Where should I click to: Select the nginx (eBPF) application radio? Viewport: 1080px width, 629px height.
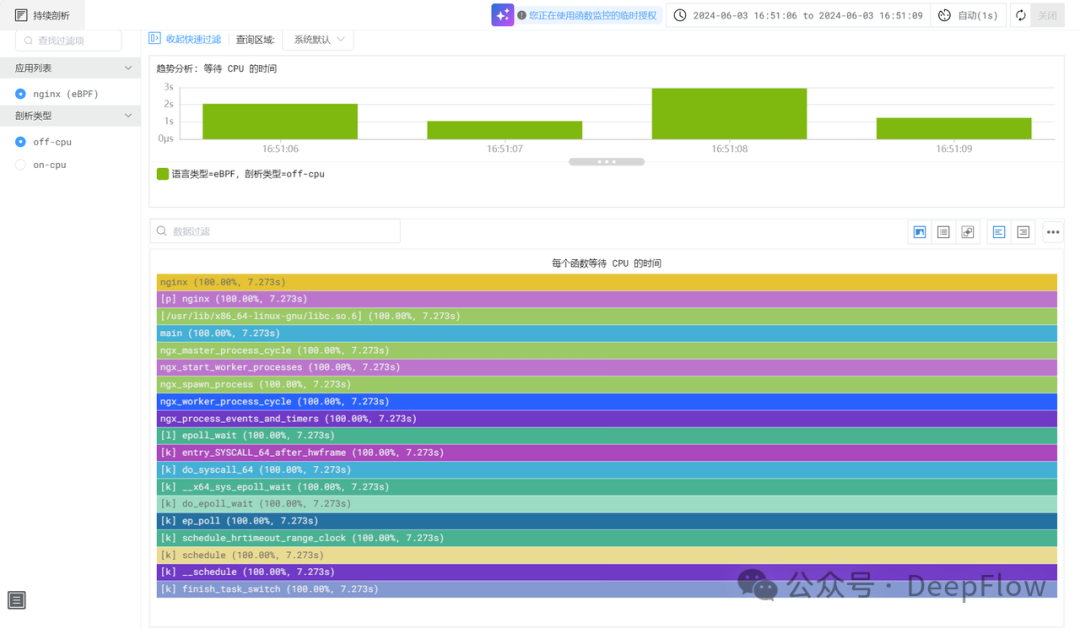(21, 94)
